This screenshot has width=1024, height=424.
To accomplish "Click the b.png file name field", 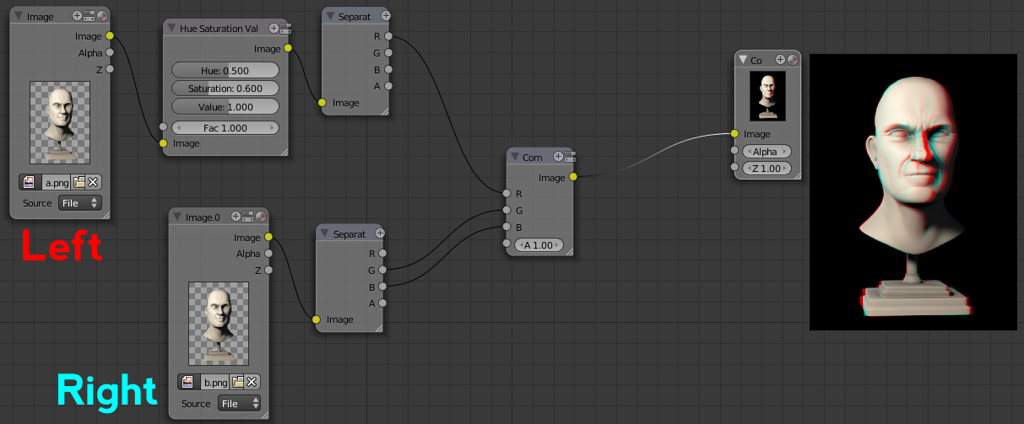I will click(x=215, y=382).
